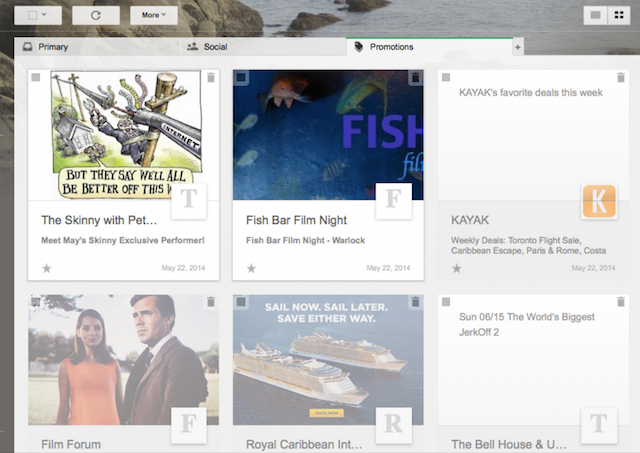
Task: Click the KAYAK orange sender logo
Action: click(599, 201)
